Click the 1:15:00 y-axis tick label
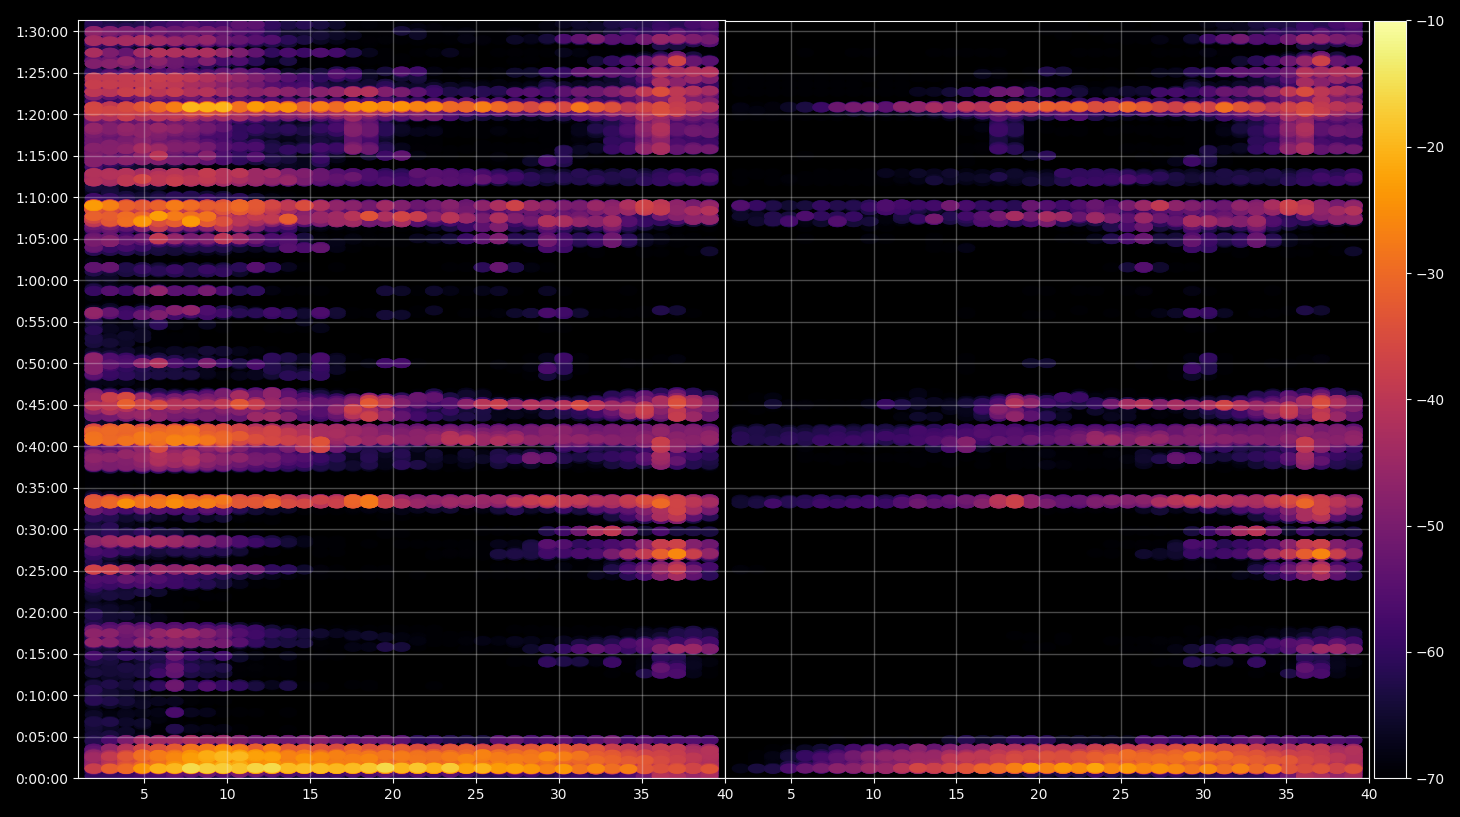The width and height of the screenshot is (1460, 817). point(42,156)
